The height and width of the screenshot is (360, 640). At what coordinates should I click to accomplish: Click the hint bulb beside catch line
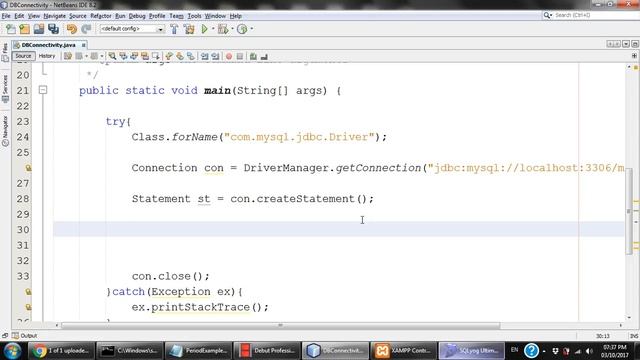pos(28,291)
